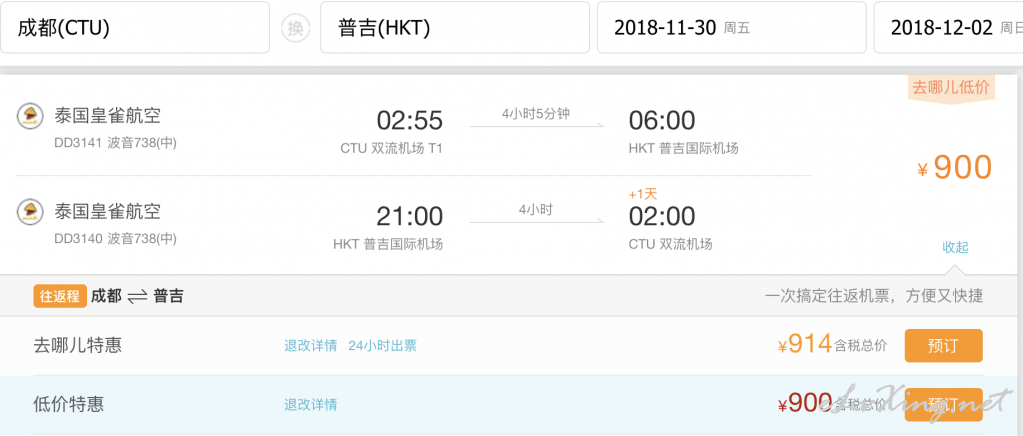Collapse the fare list with 收起
The height and width of the screenshot is (436, 1023).
point(955,247)
